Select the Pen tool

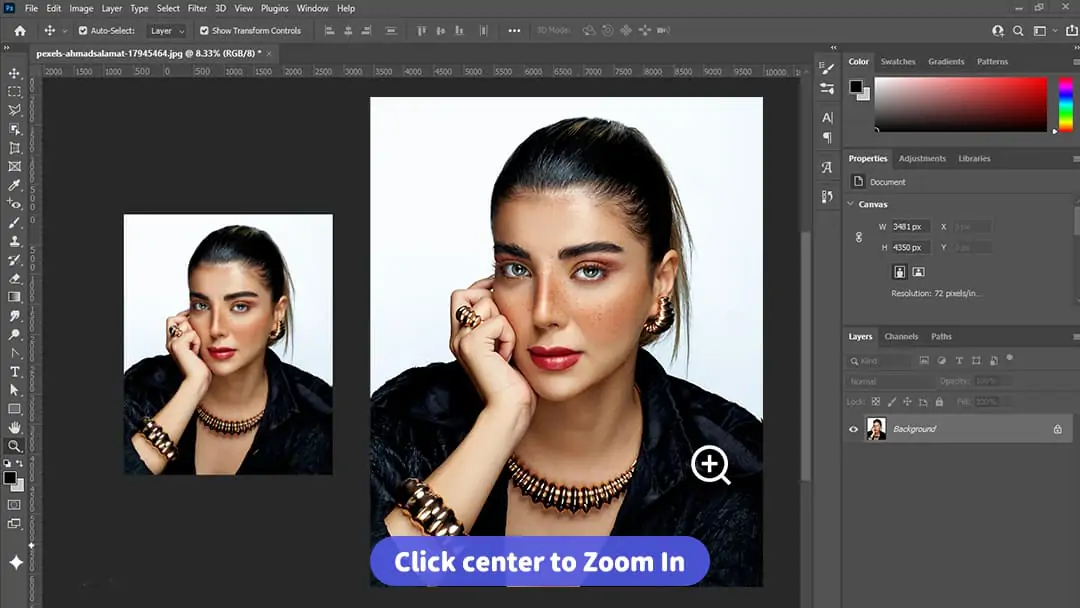[x=14, y=353]
